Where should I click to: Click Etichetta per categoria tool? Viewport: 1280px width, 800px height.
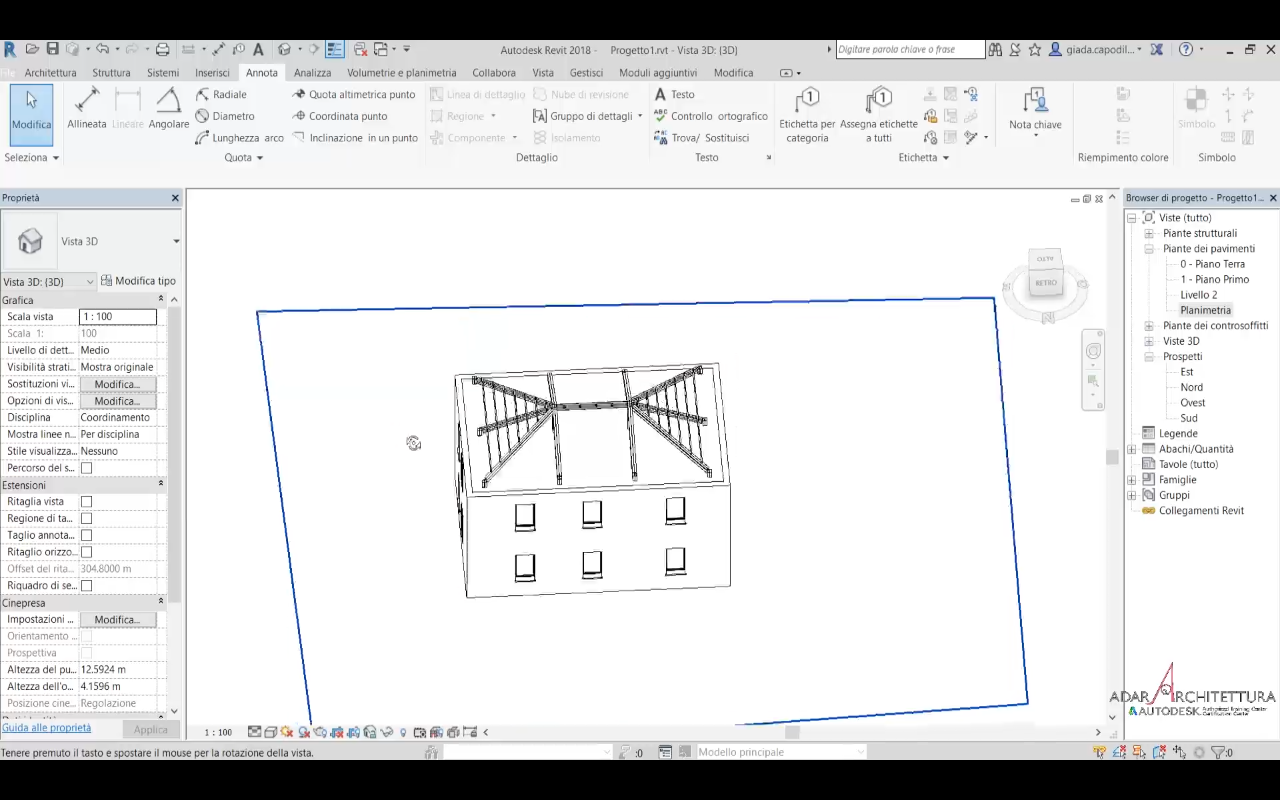tap(807, 114)
